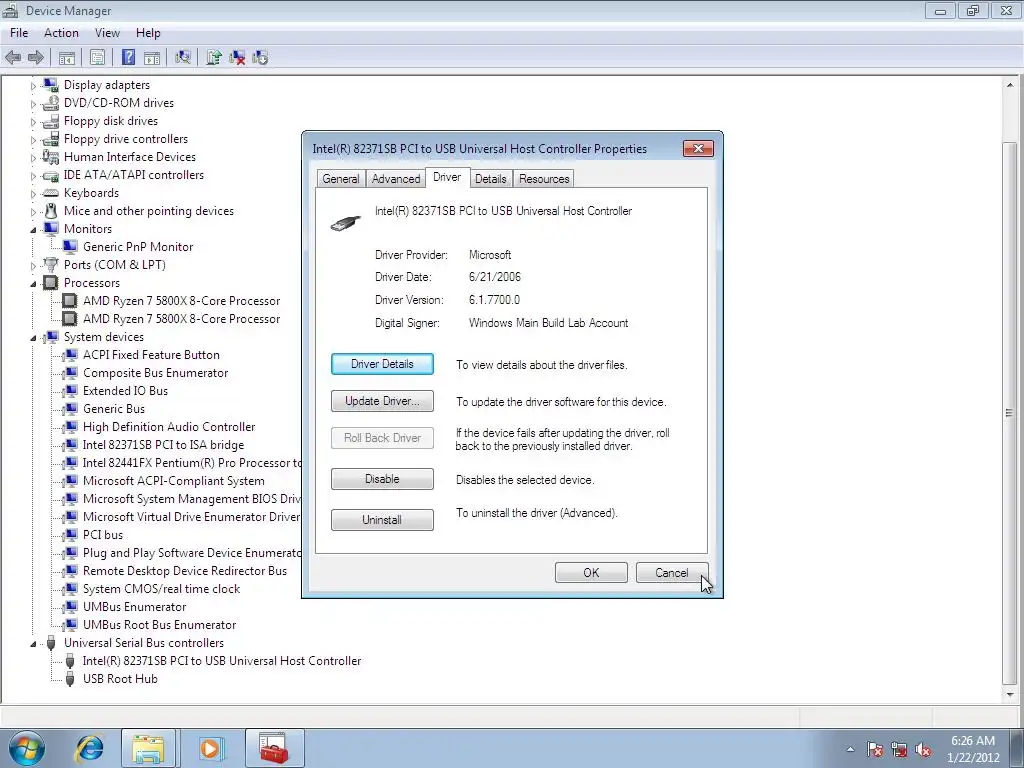The width and height of the screenshot is (1024, 768).
Task: Show hidden tray icons arrow
Action: point(850,750)
